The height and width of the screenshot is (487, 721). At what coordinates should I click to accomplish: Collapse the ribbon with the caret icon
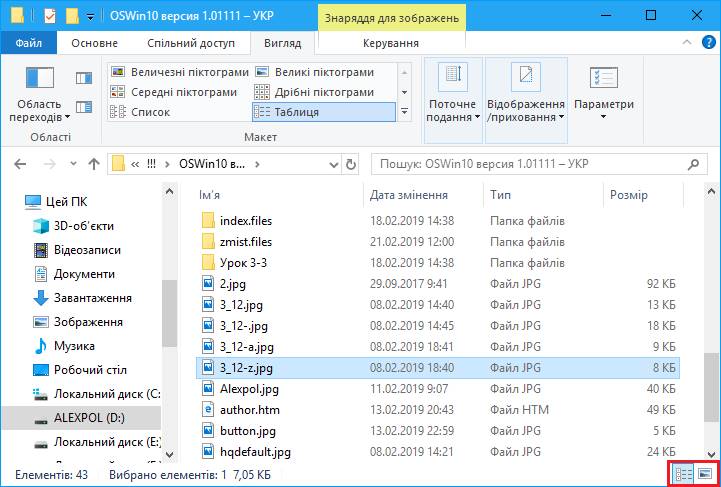click(x=687, y=43)
